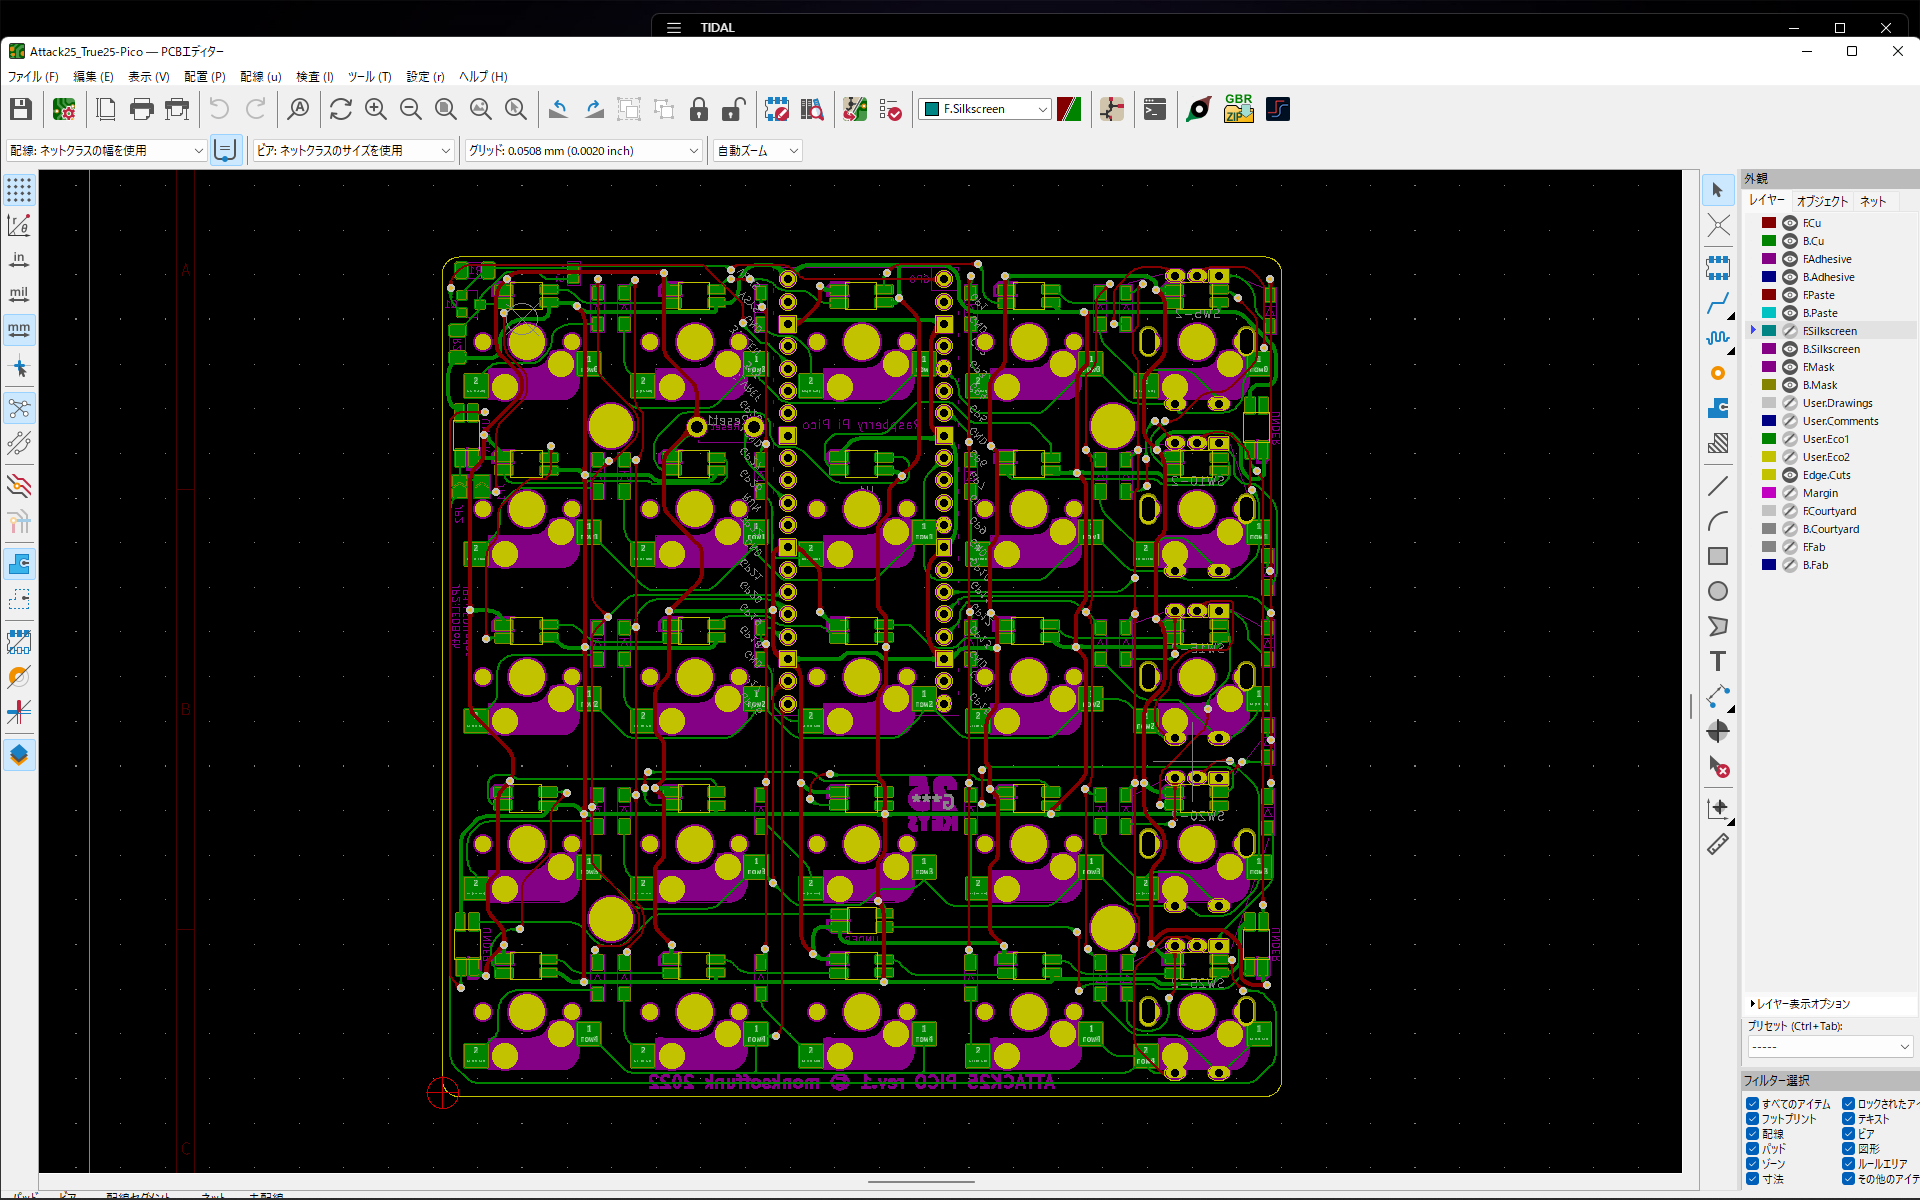Click the Zoom to fit icon
Screen dimensions: 1920x1200
tap(446, 110)
